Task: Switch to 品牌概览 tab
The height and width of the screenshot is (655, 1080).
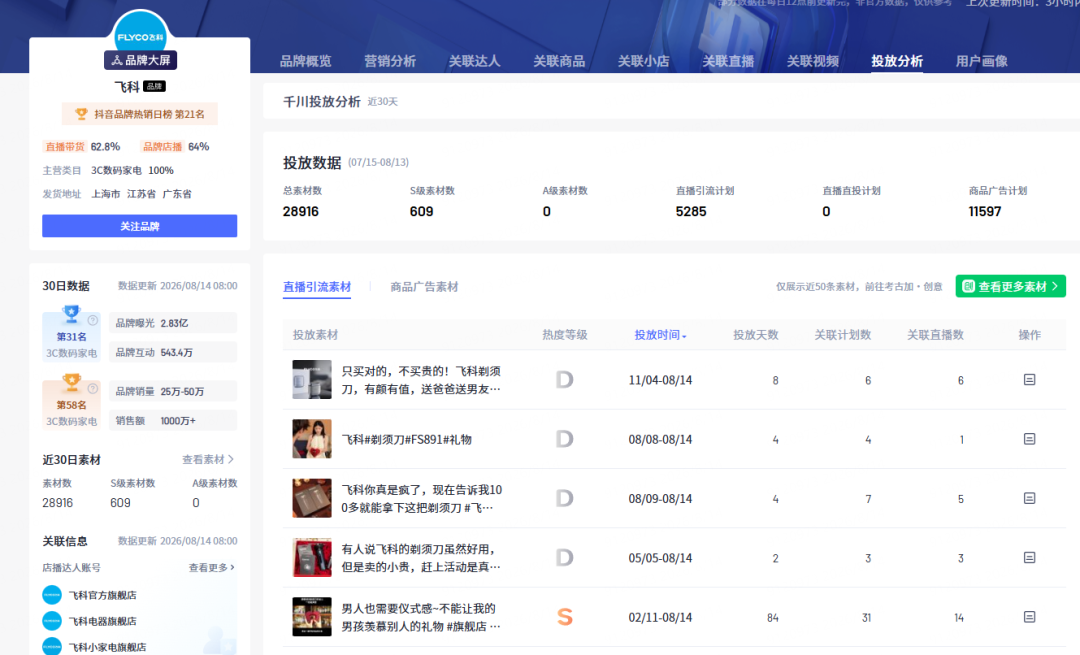Action: coord(305,61)
